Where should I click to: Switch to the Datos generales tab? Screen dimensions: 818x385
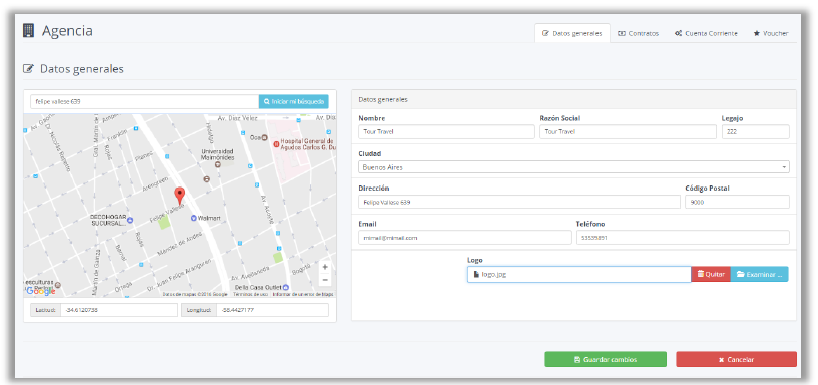coord(572,33)
